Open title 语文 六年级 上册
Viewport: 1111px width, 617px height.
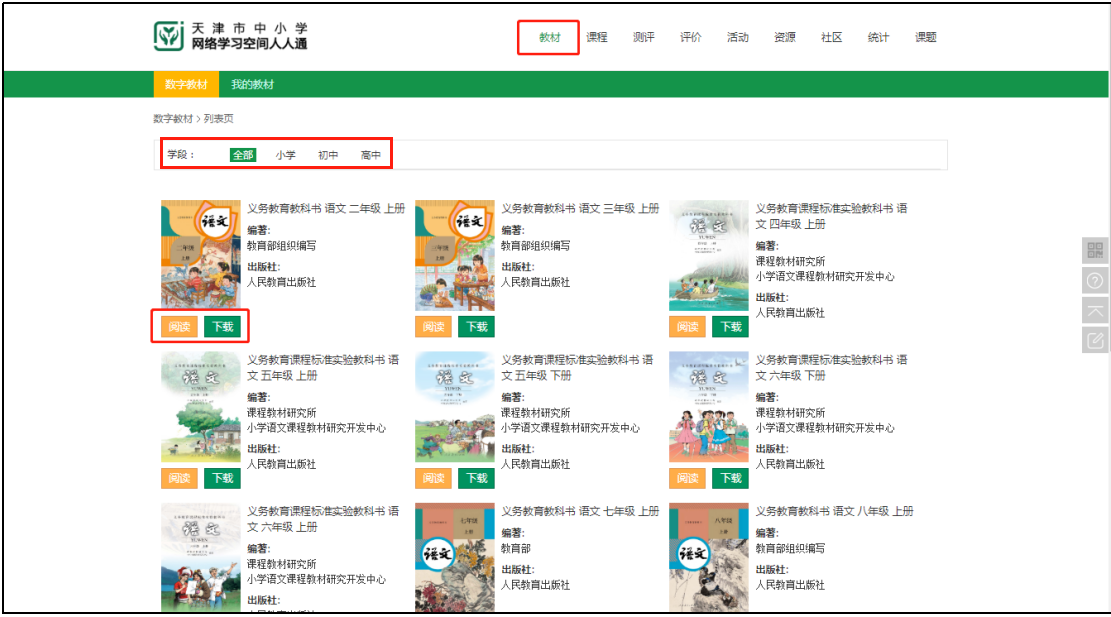point(323,519)
